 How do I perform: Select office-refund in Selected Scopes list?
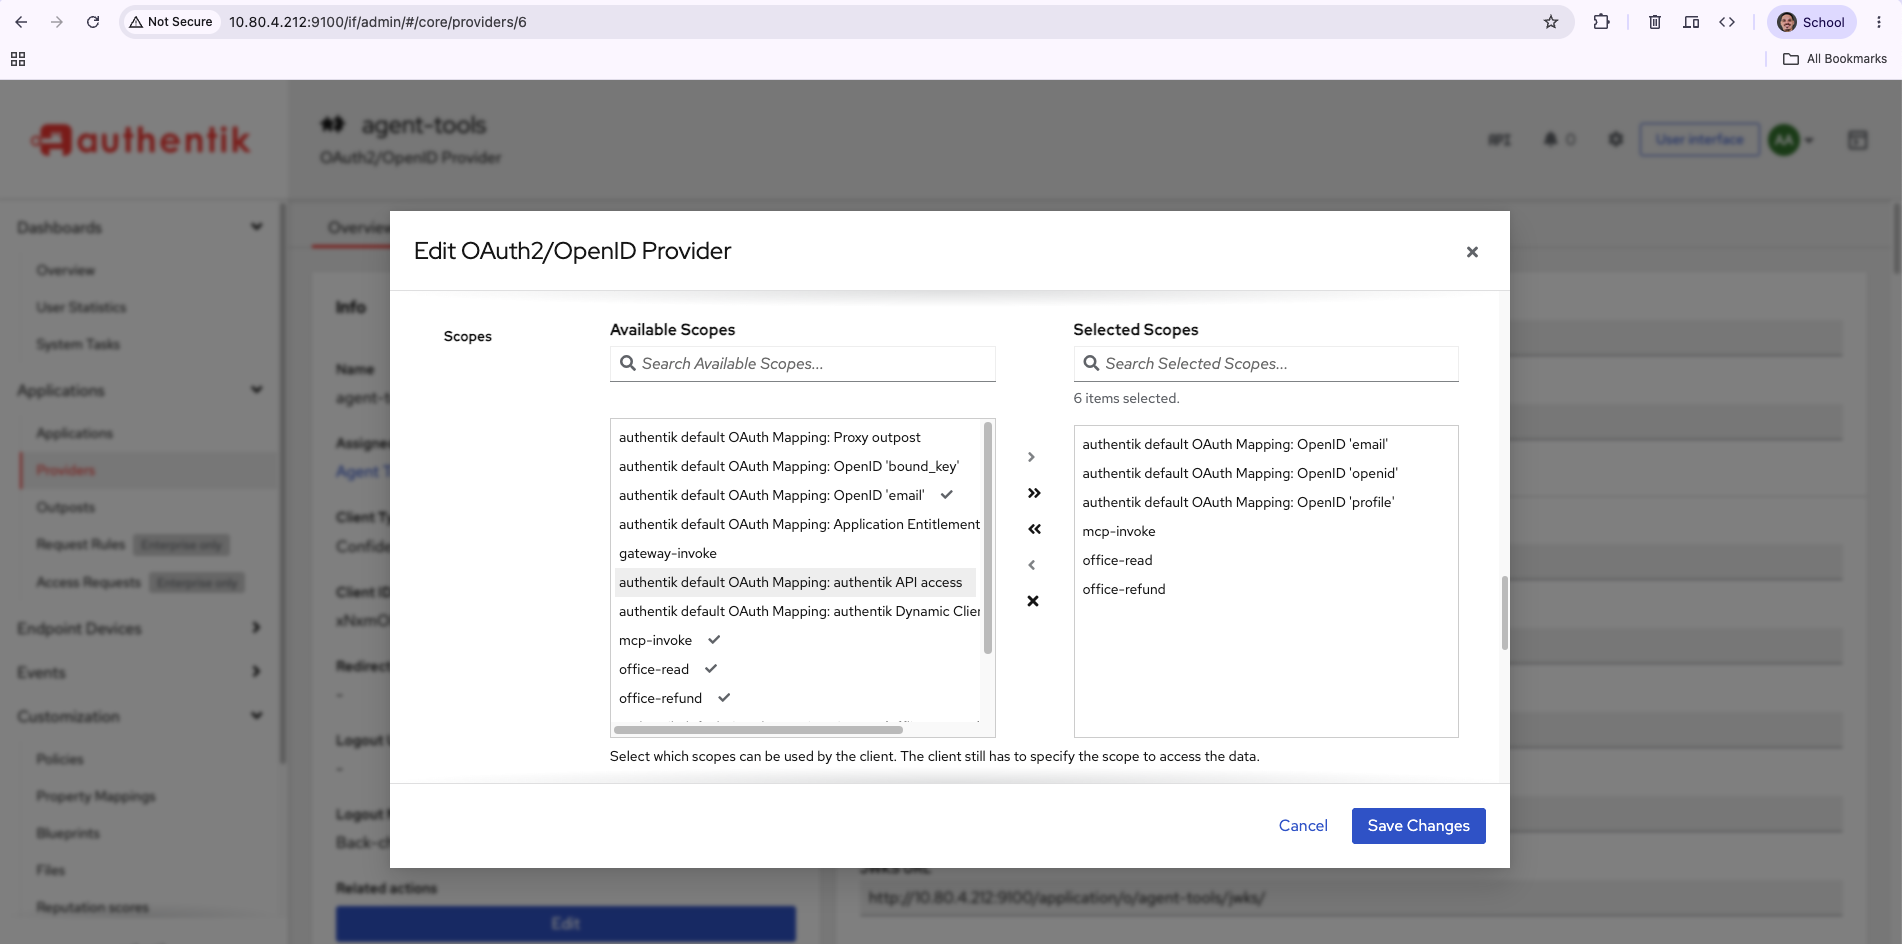pyautogui.click(x=1266, y=589)
